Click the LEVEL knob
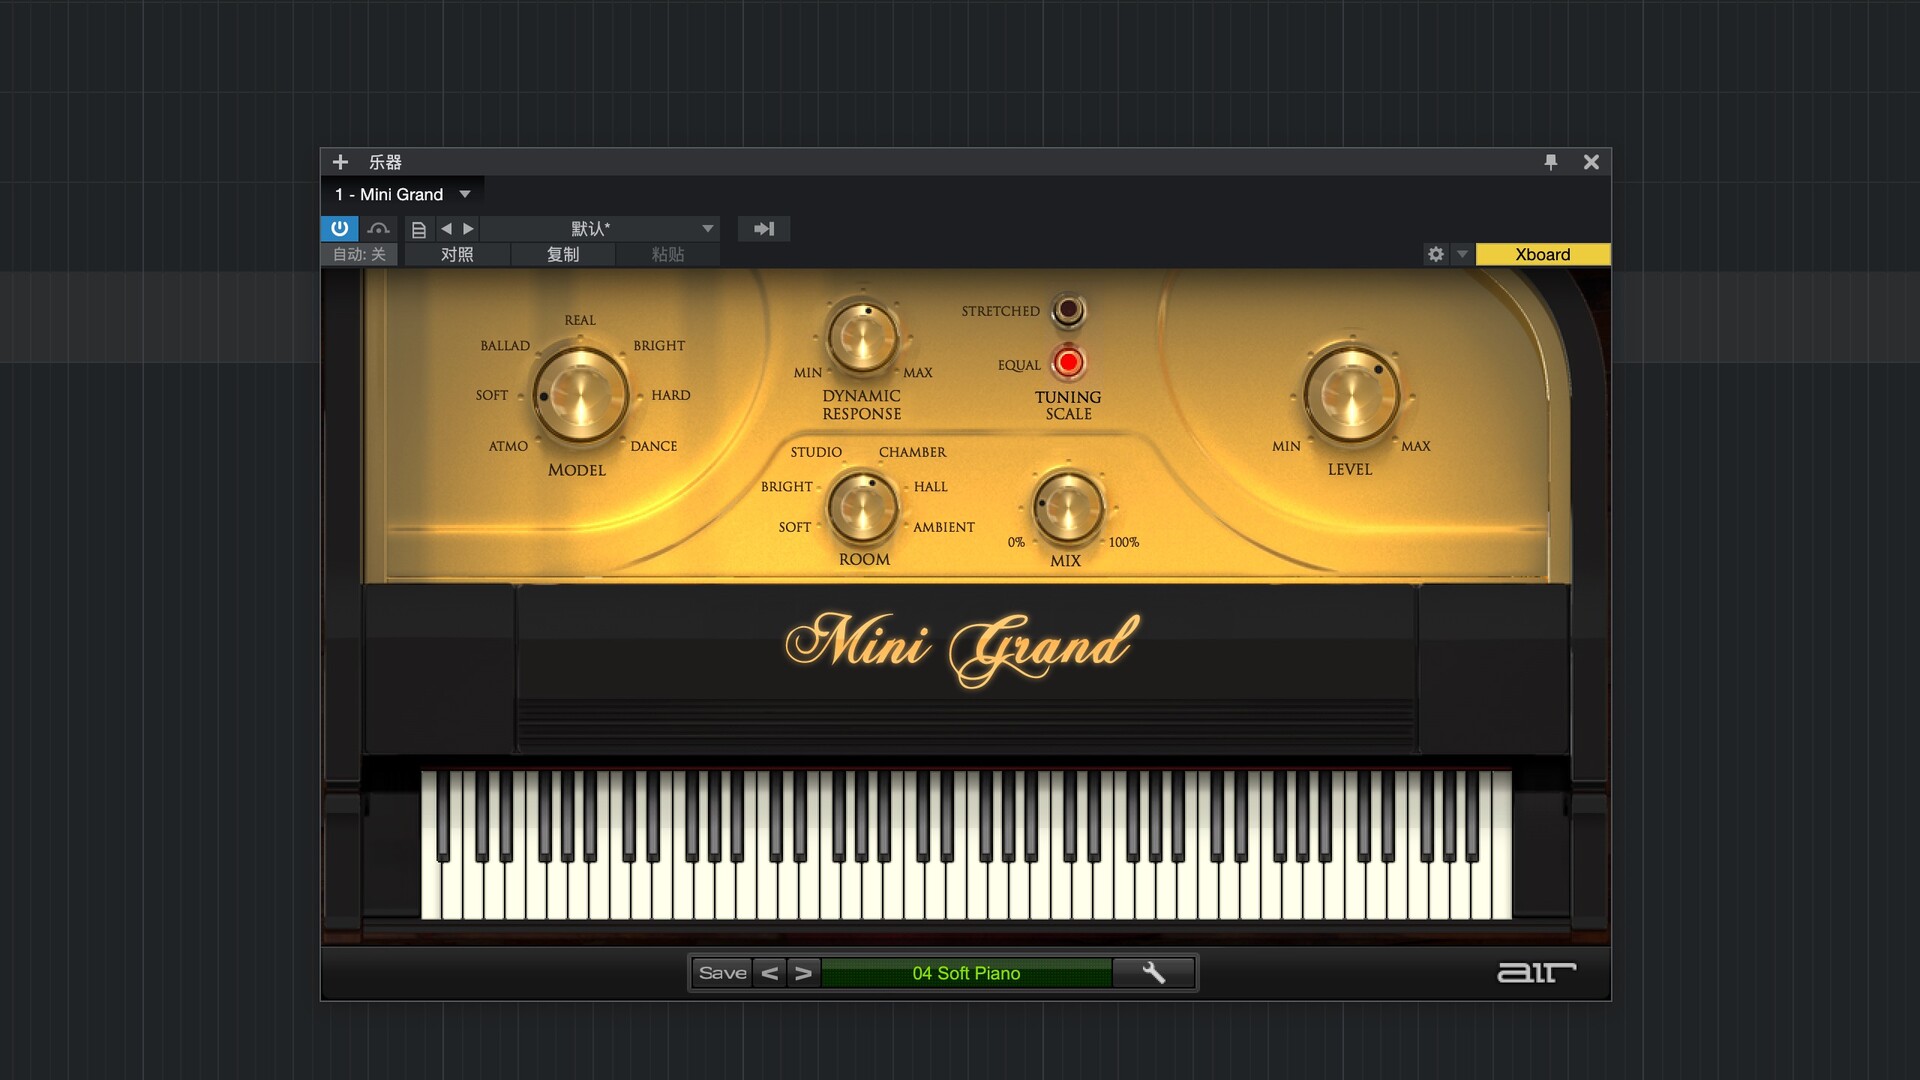The width and height of the screenshot is (1920, 1080). [1350, 396]
